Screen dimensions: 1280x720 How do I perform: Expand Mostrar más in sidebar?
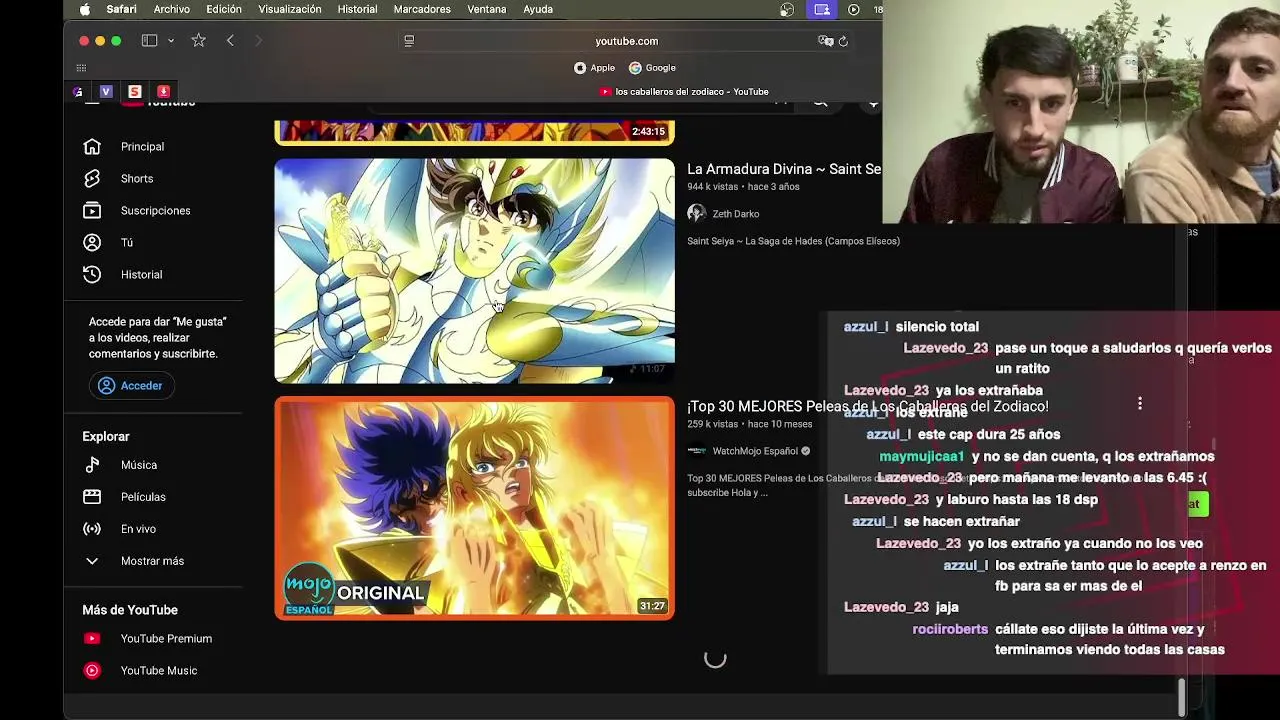(153, 561)
